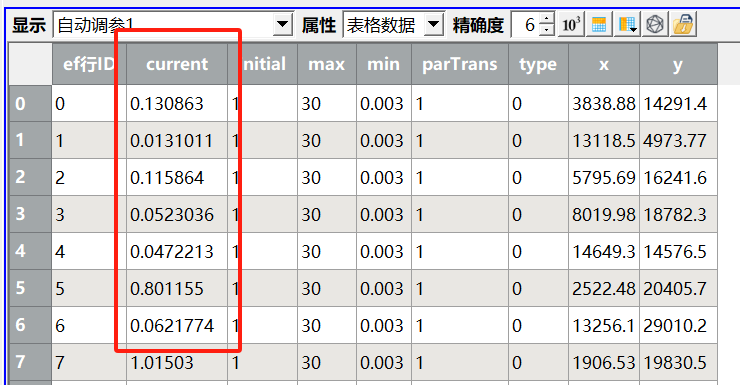Click y cell 14576.5

pos(678,251)
